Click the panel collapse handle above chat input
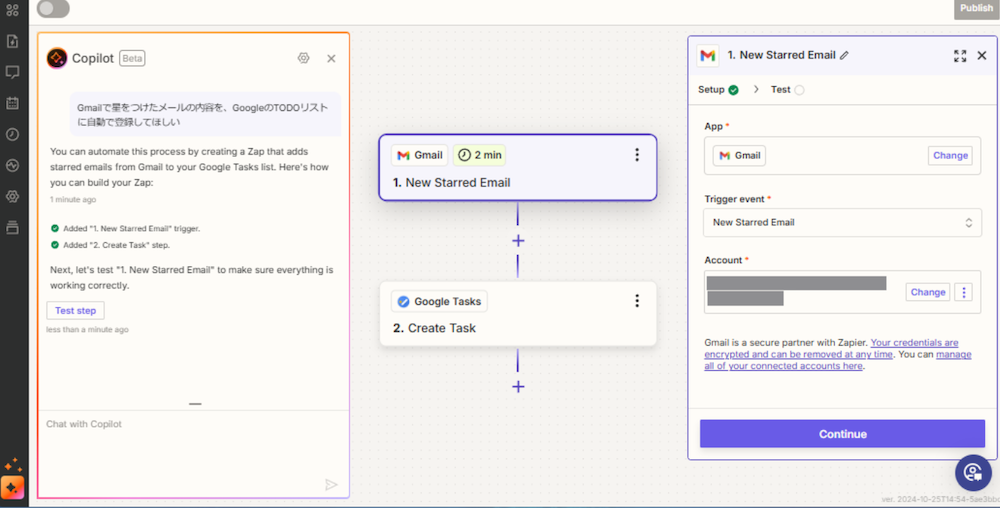 (x=195, y=403)
